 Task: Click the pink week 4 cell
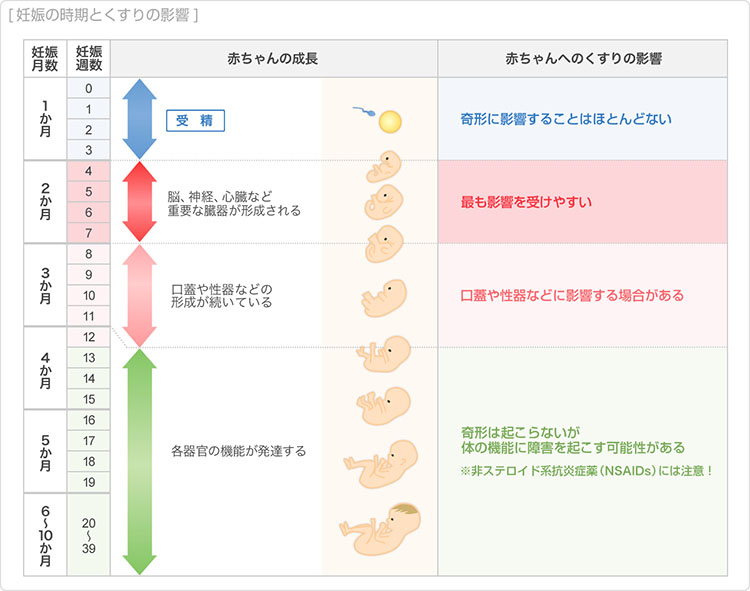pyautogui.click(x=89, y=171)
